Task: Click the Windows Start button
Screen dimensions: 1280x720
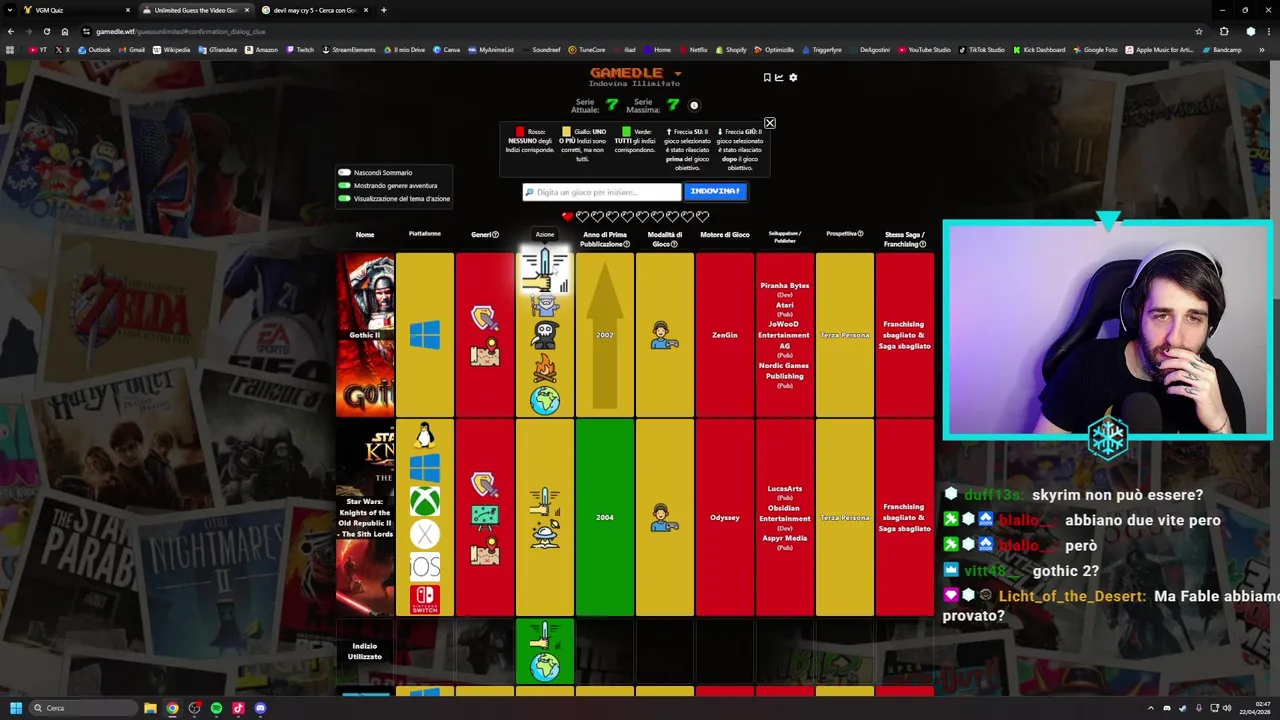Action: [x=15, y=708]
